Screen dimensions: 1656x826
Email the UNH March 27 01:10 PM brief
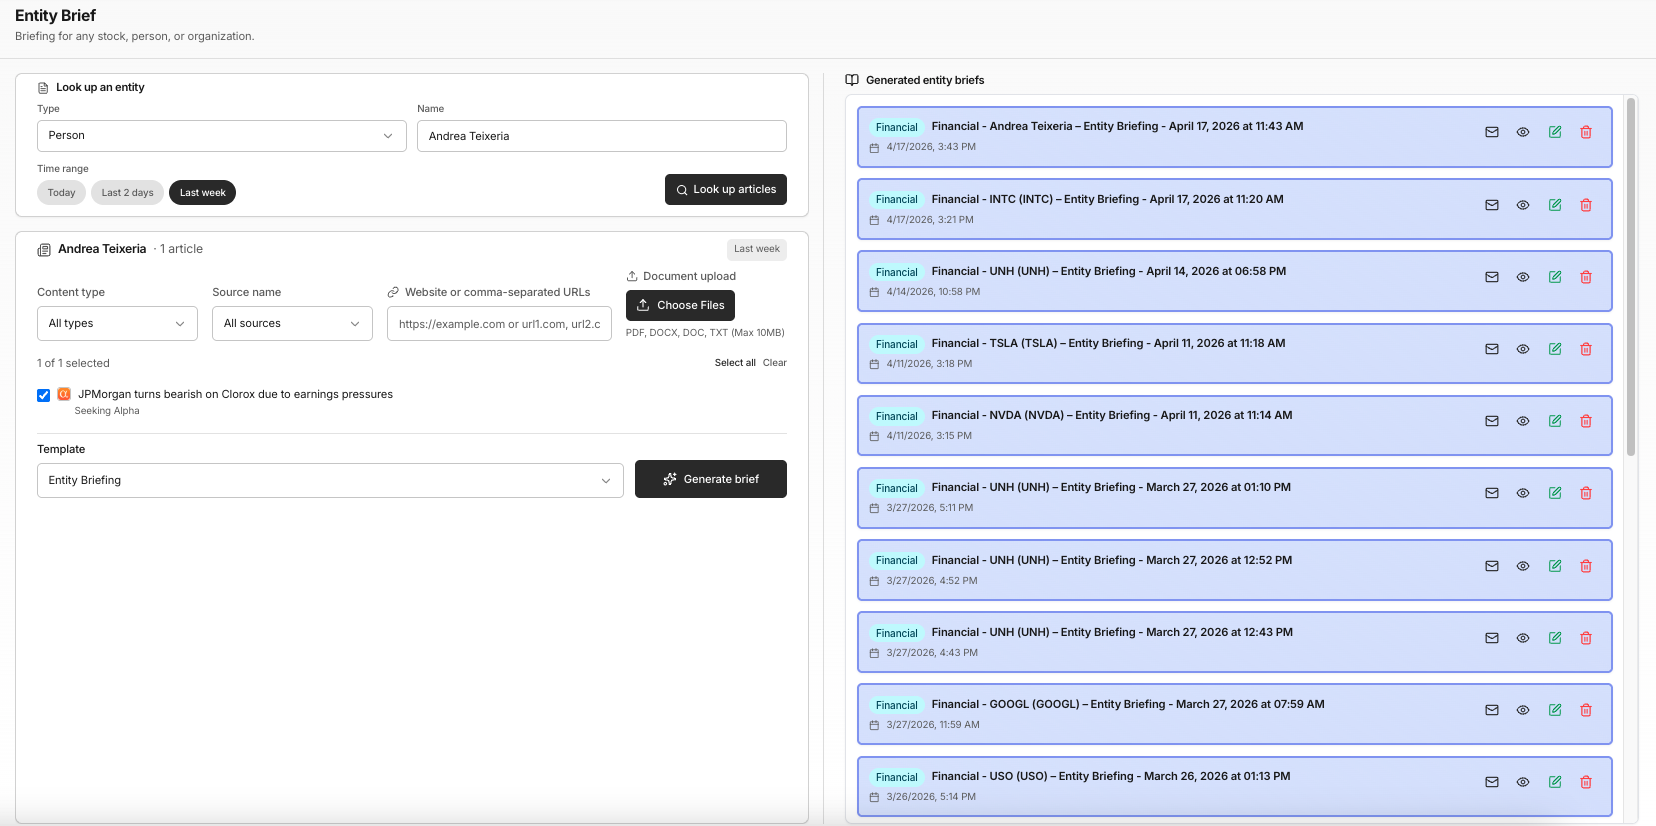tap(1492, 493)
